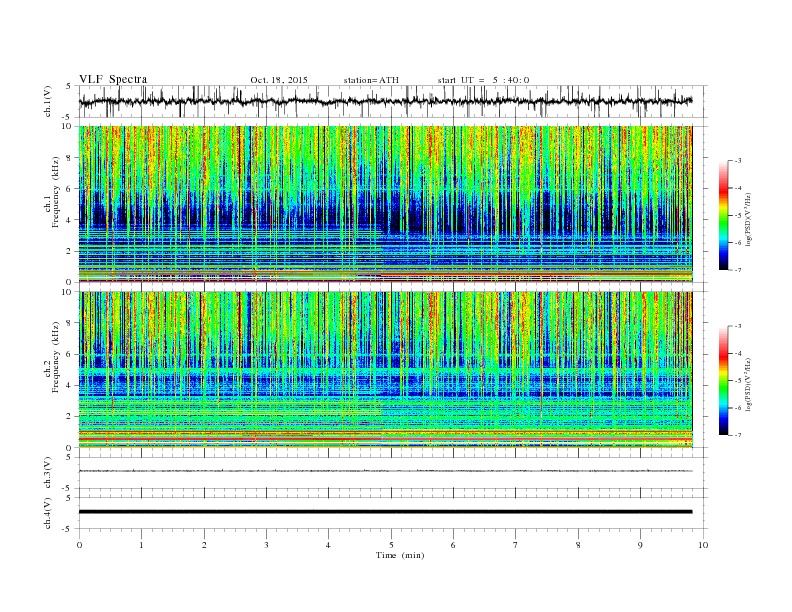
Task: Click the thick ch.4 voltage trace
Action: [385, 512]
